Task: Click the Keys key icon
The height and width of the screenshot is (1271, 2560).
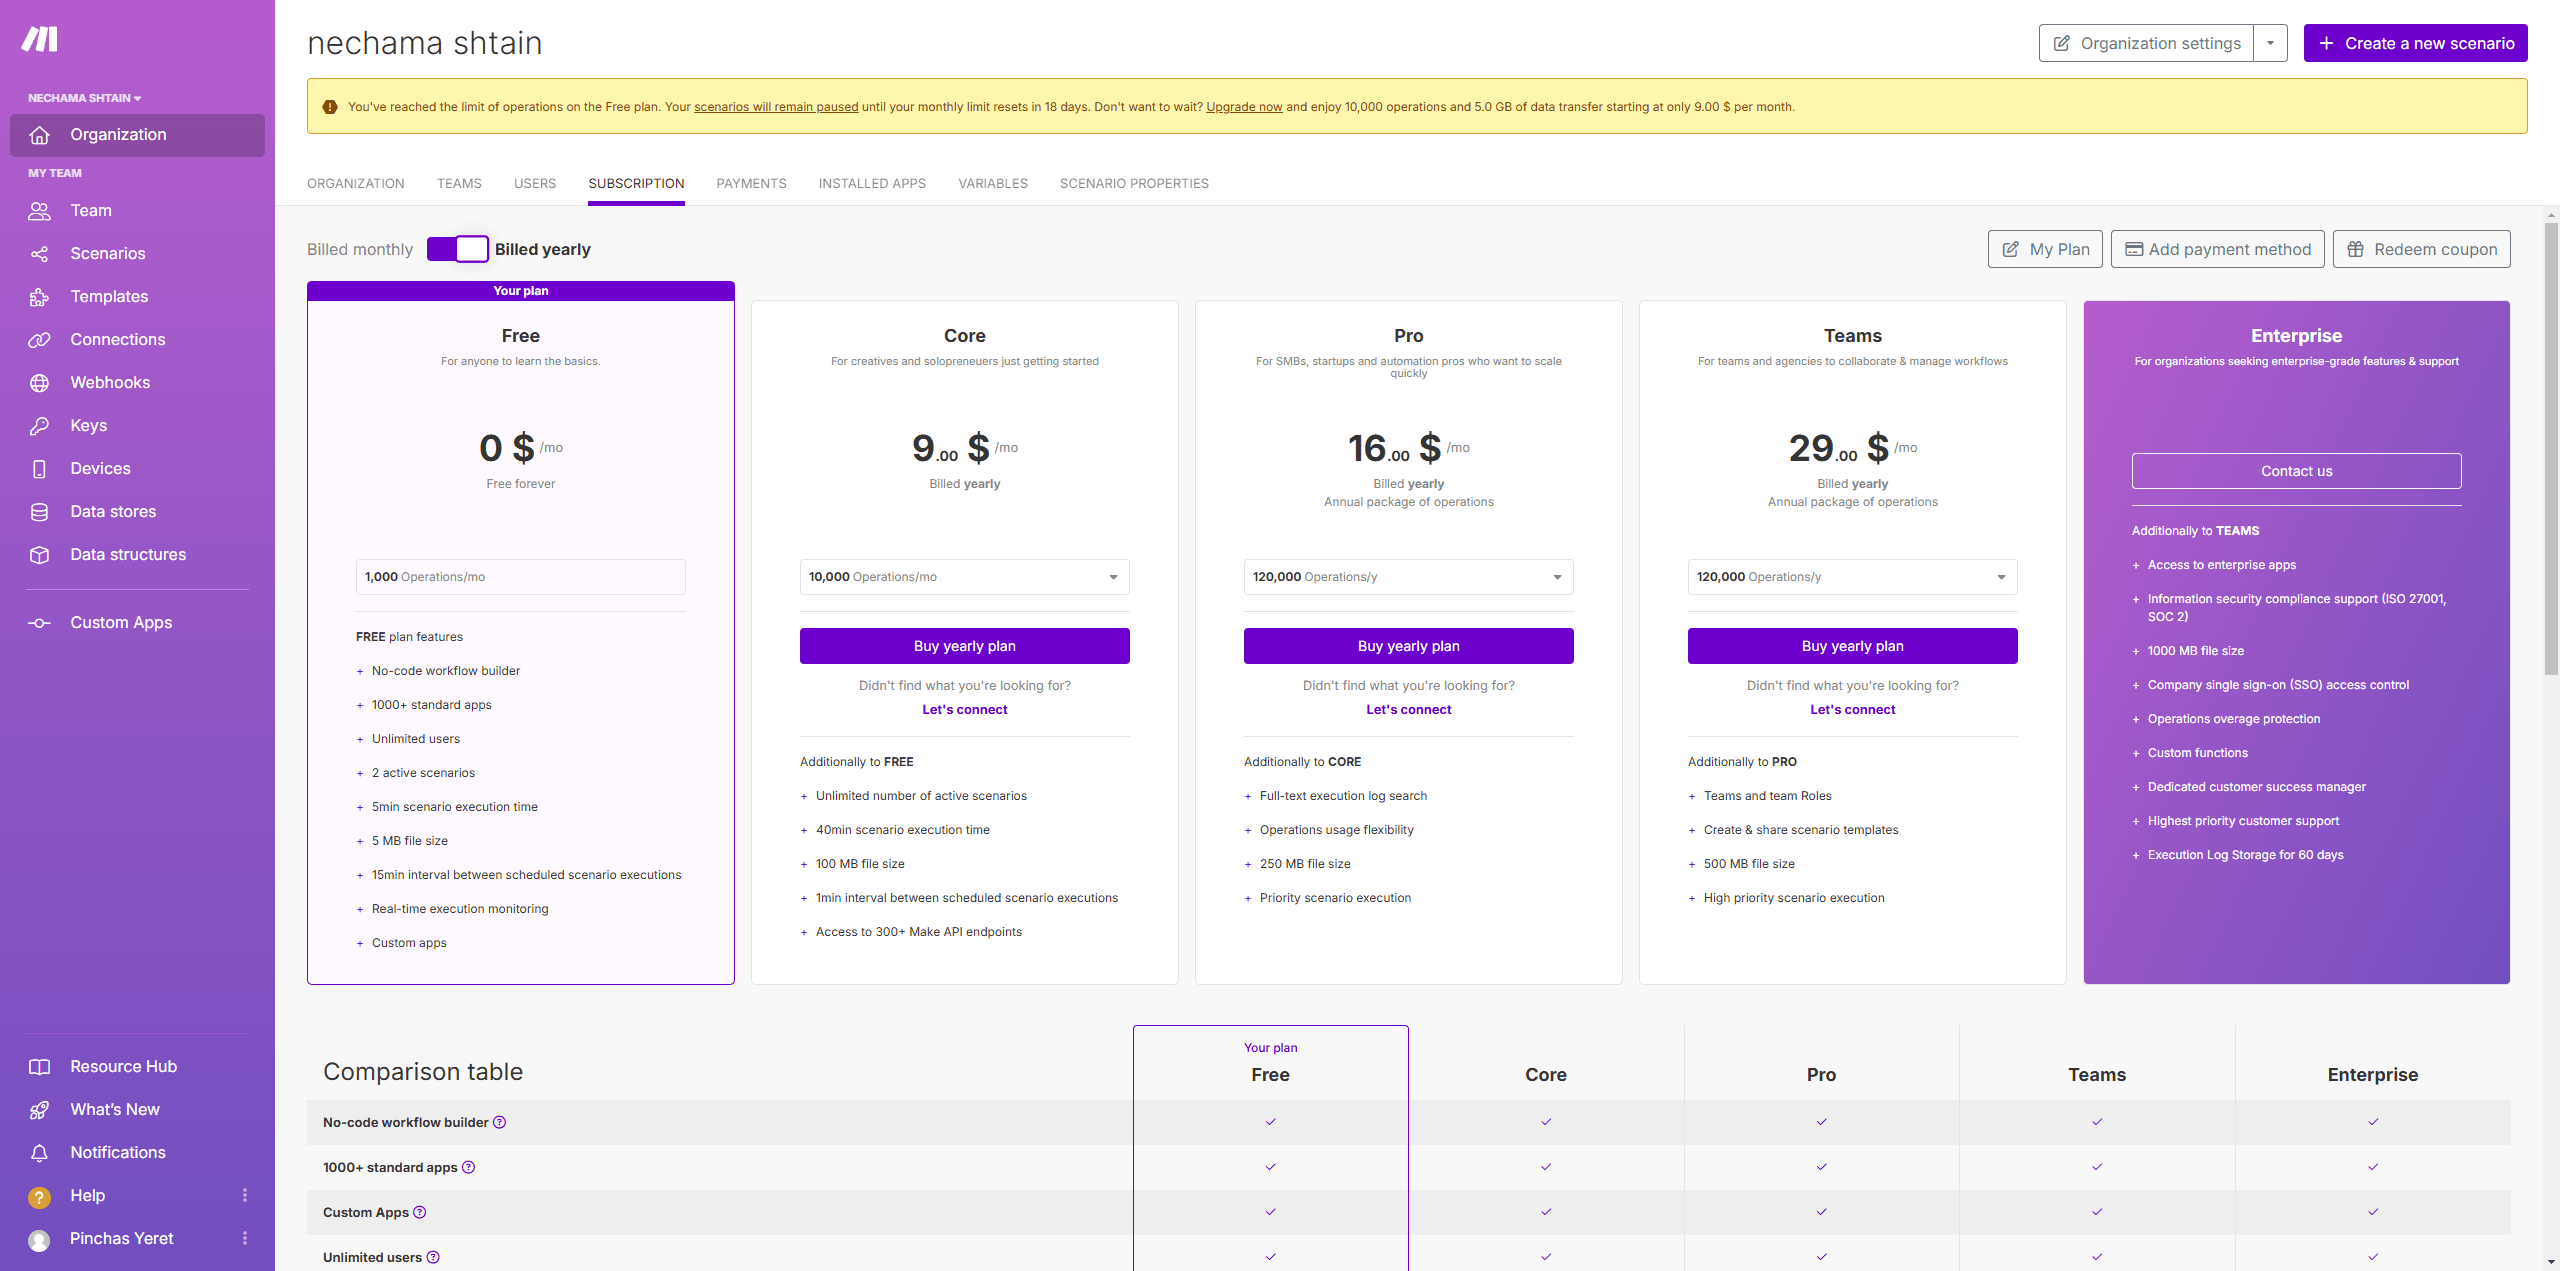Action: [40, 426]
